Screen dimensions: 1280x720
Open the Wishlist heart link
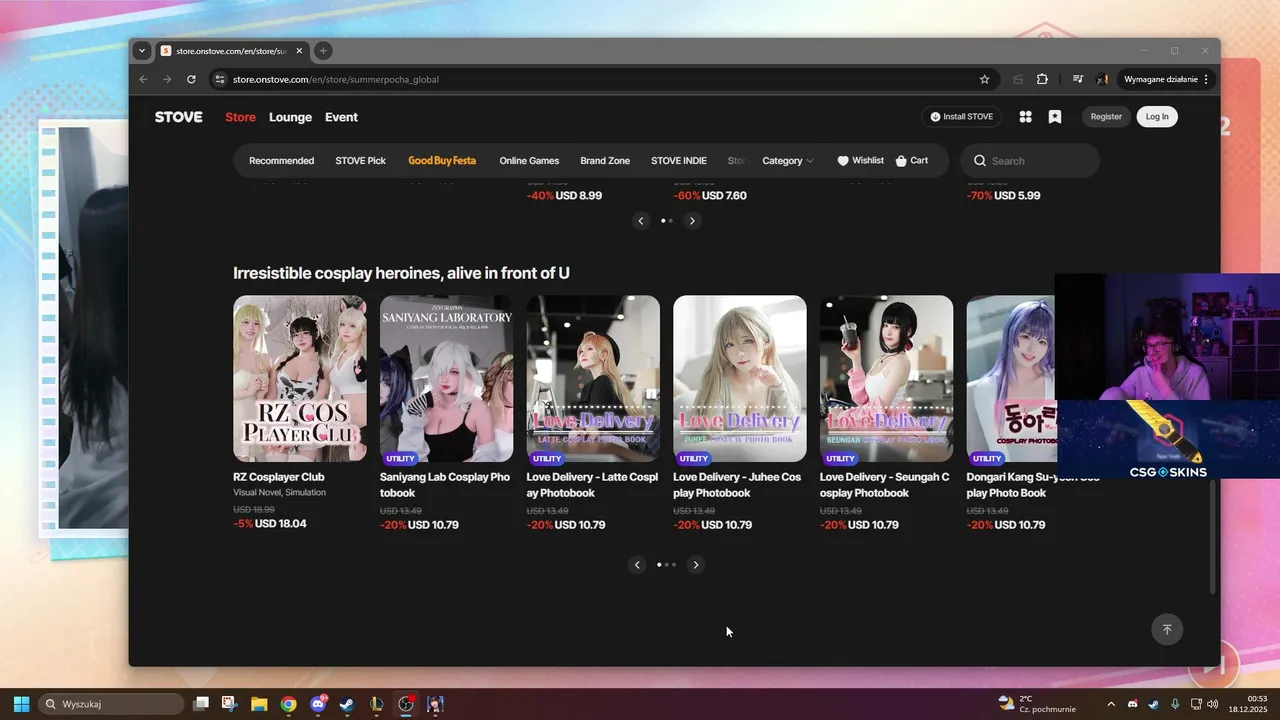861,161
